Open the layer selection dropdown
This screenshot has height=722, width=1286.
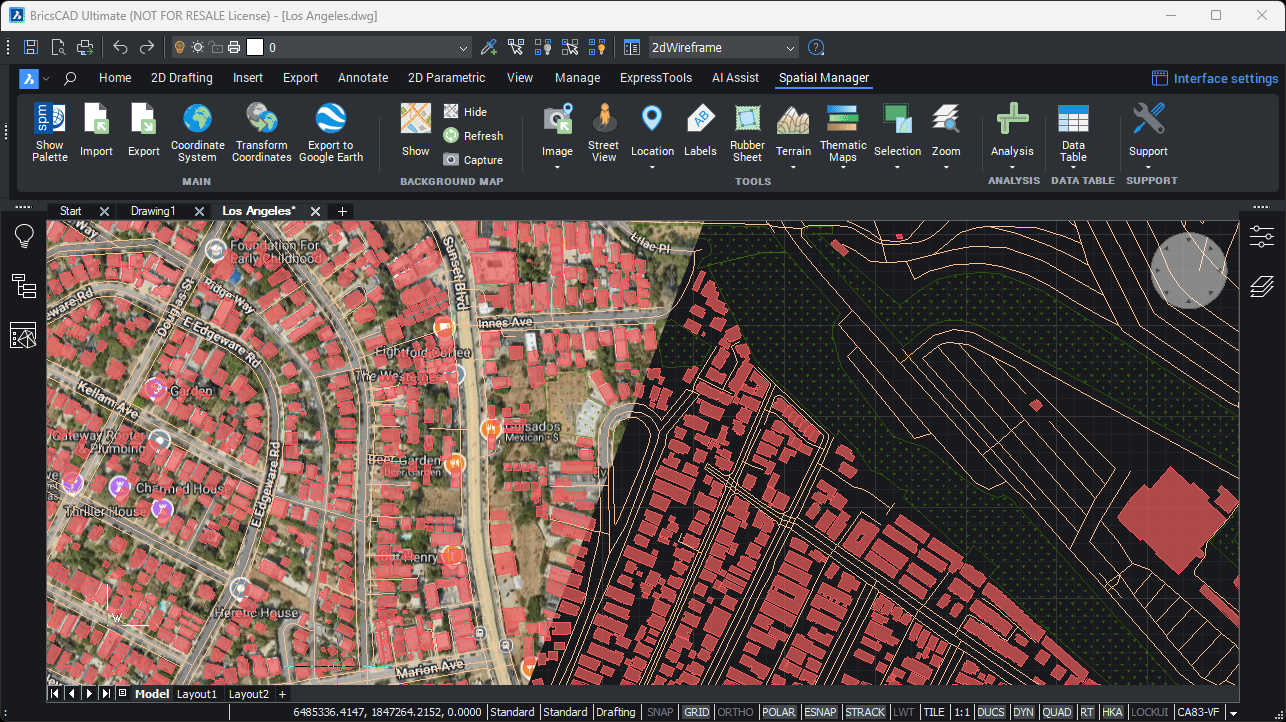(x=463, y=47)
